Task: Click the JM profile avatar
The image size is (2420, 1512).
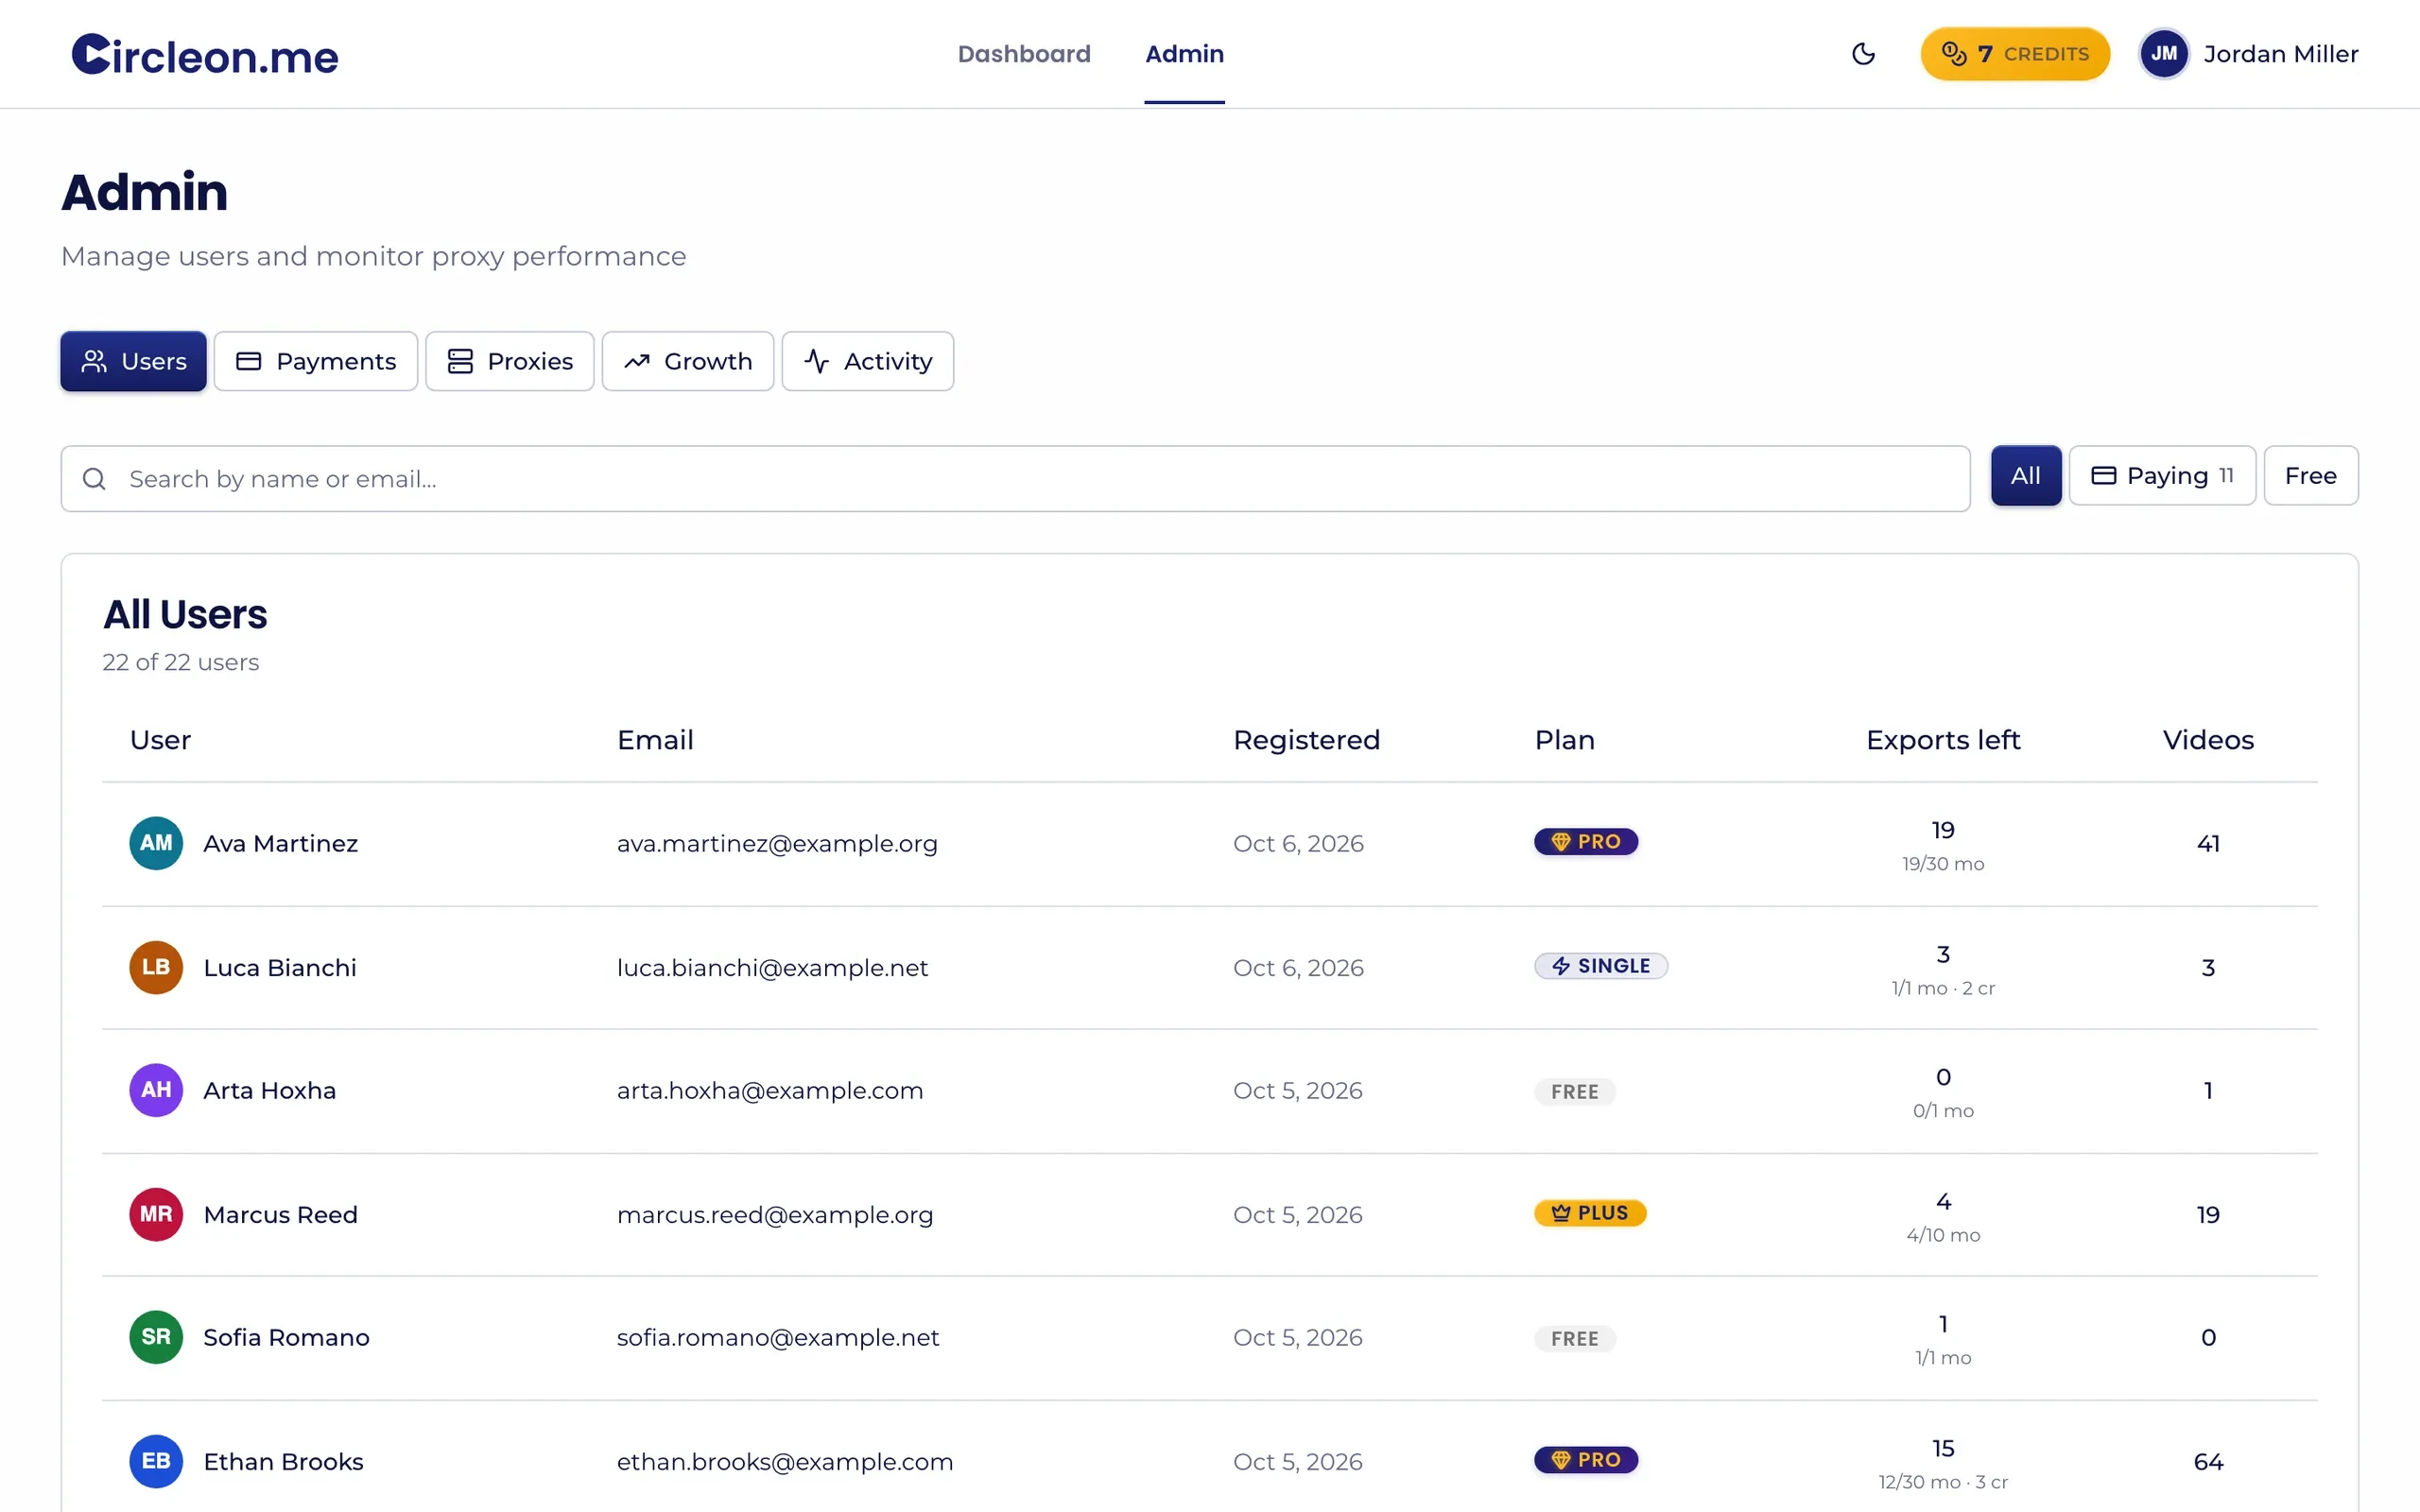Action: tap(2164, 54)
